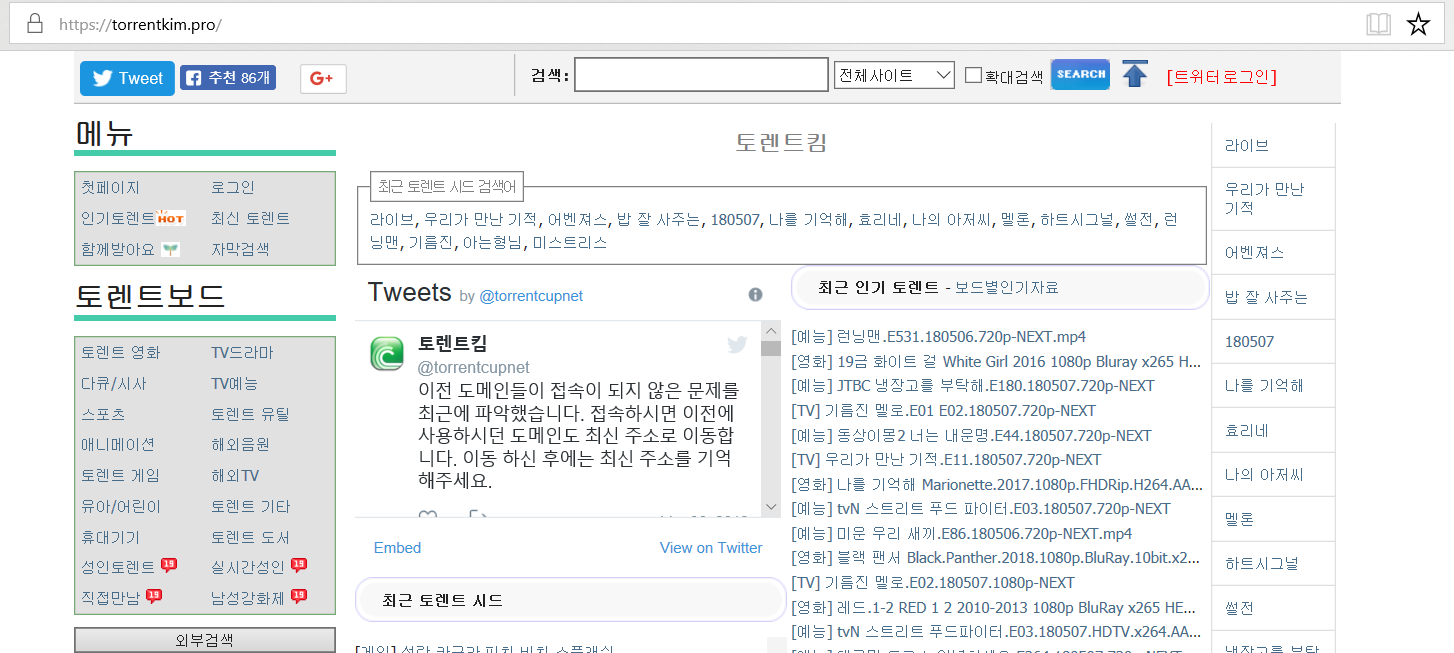Image resolution: width=1454 pixels, height=653 pixels.
Task: Go to 첫페이지 in the menu
Action: [x=110, y=187]
